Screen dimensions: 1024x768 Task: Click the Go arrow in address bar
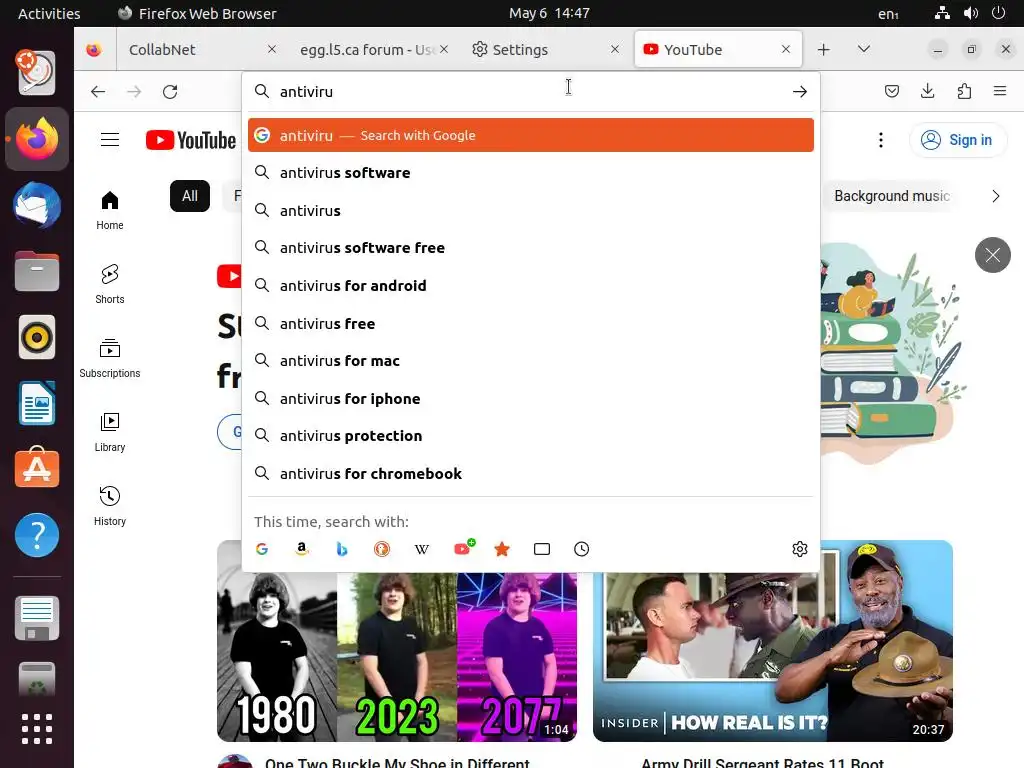[799, 92]
